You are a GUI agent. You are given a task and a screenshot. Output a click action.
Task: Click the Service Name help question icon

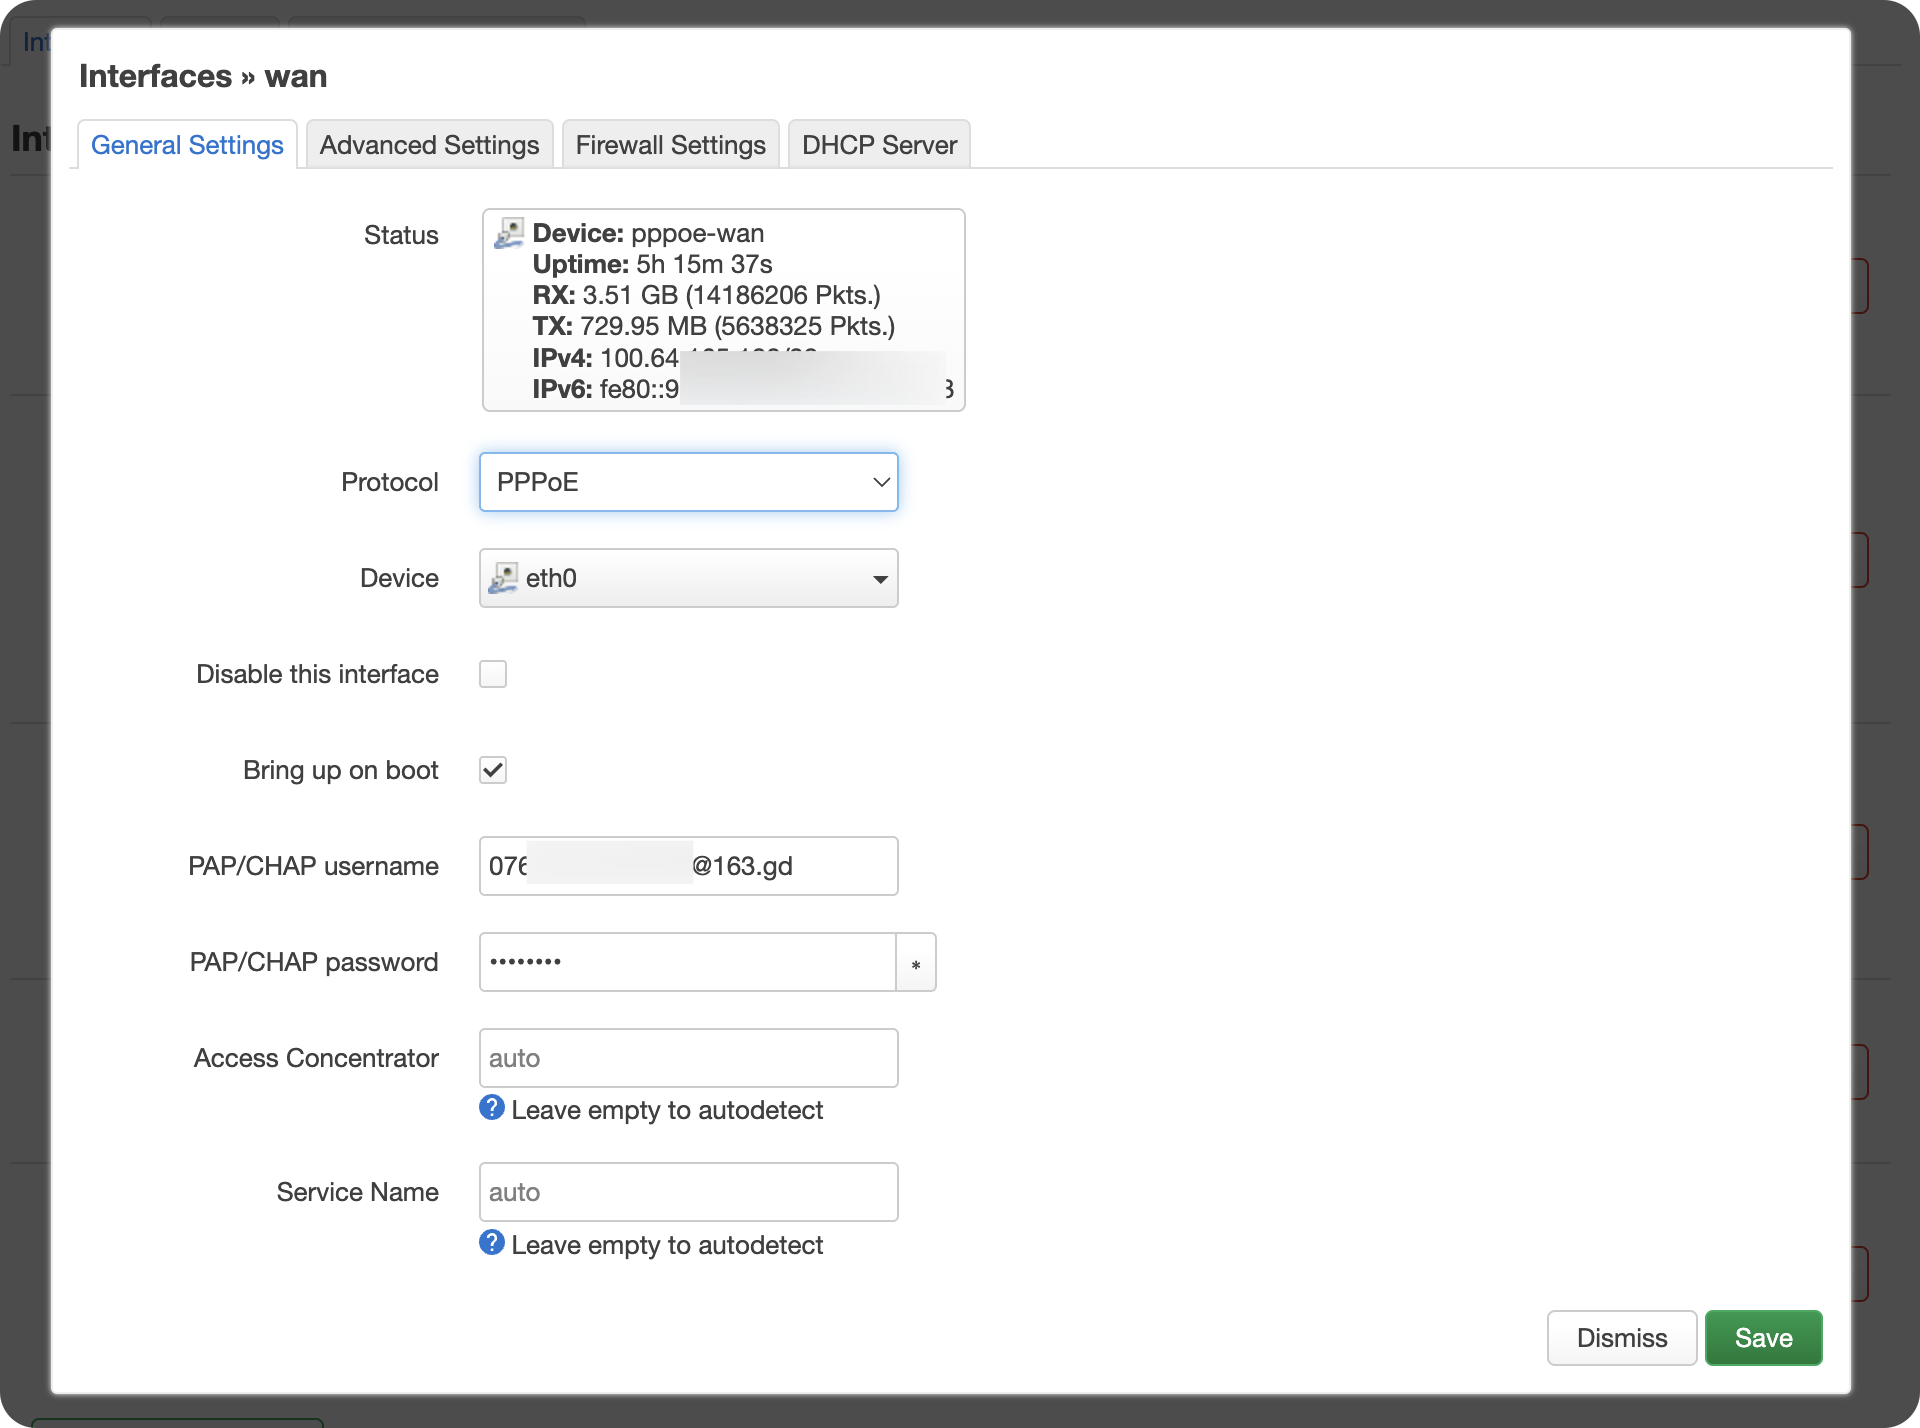pos(492,1243)
